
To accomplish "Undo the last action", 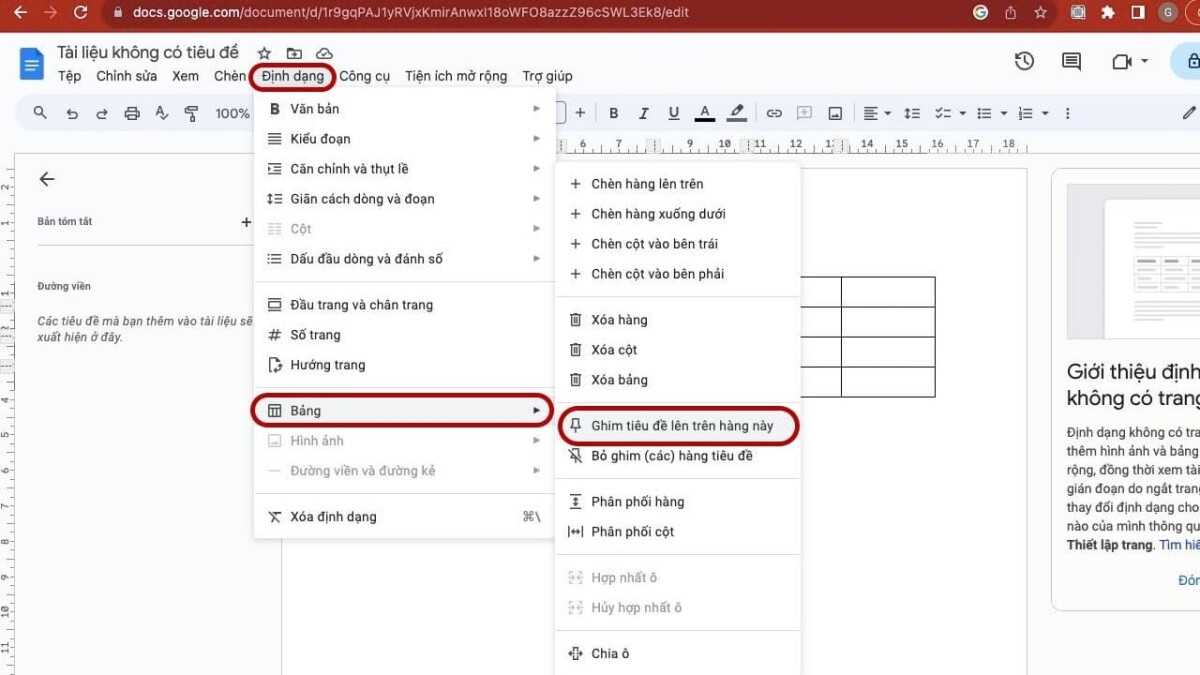I will pos(72,113).
